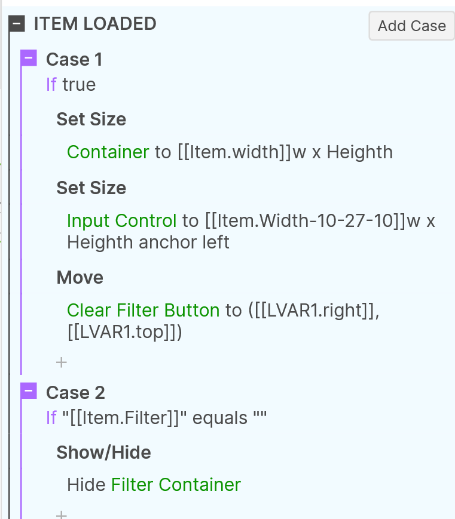The height and width of the screenshot is (519, 455).
Task: Collapse Case 1 with purple minus icon
Action: [x=29, y=58]
